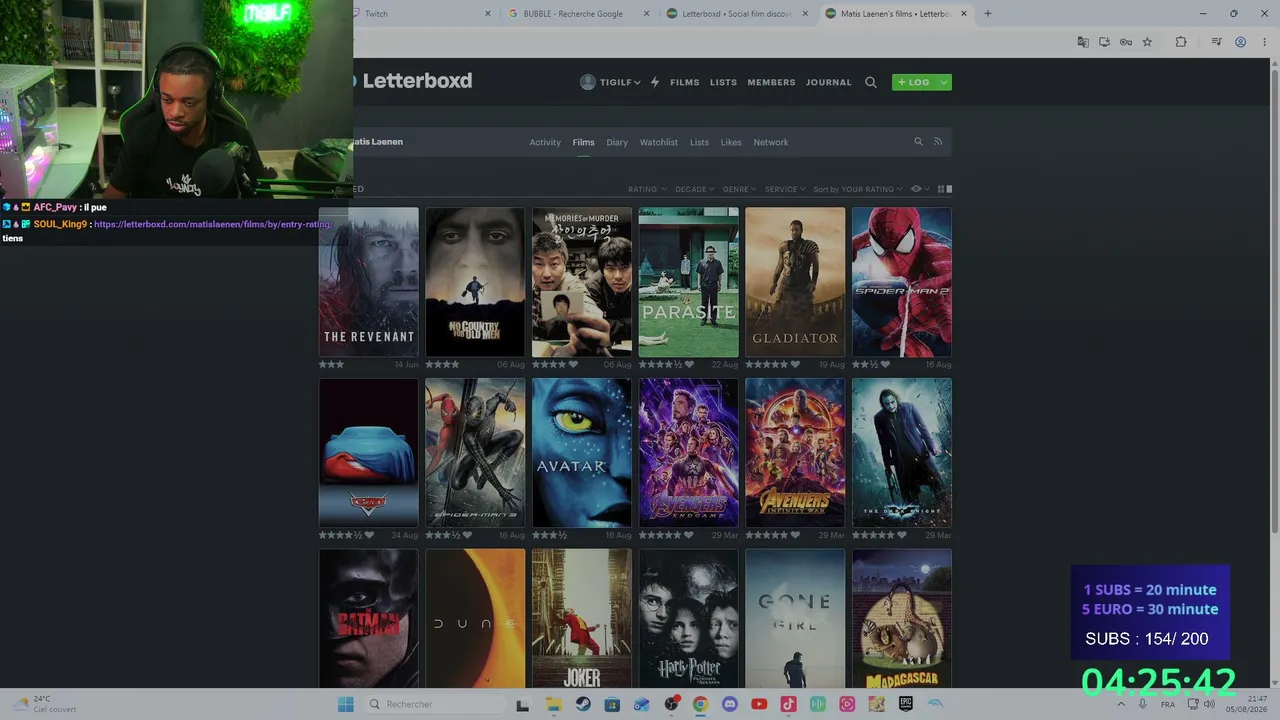
Task: Open the Network profile tab
Action: coord(771,142)
